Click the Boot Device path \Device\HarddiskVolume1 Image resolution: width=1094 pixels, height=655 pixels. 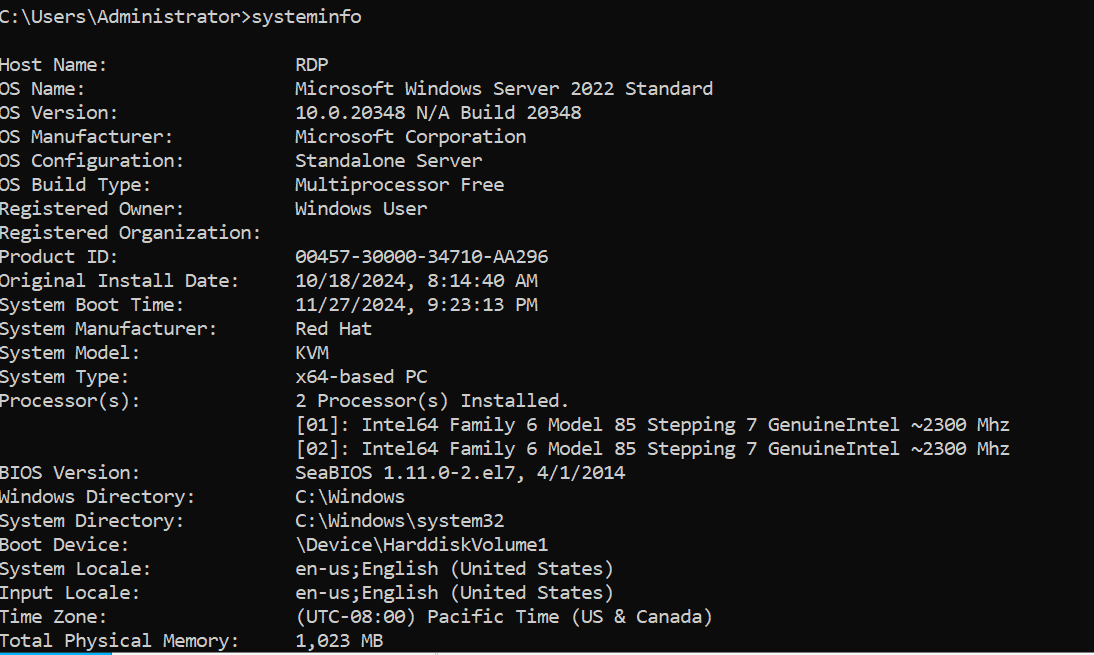[x=421, y=545]
